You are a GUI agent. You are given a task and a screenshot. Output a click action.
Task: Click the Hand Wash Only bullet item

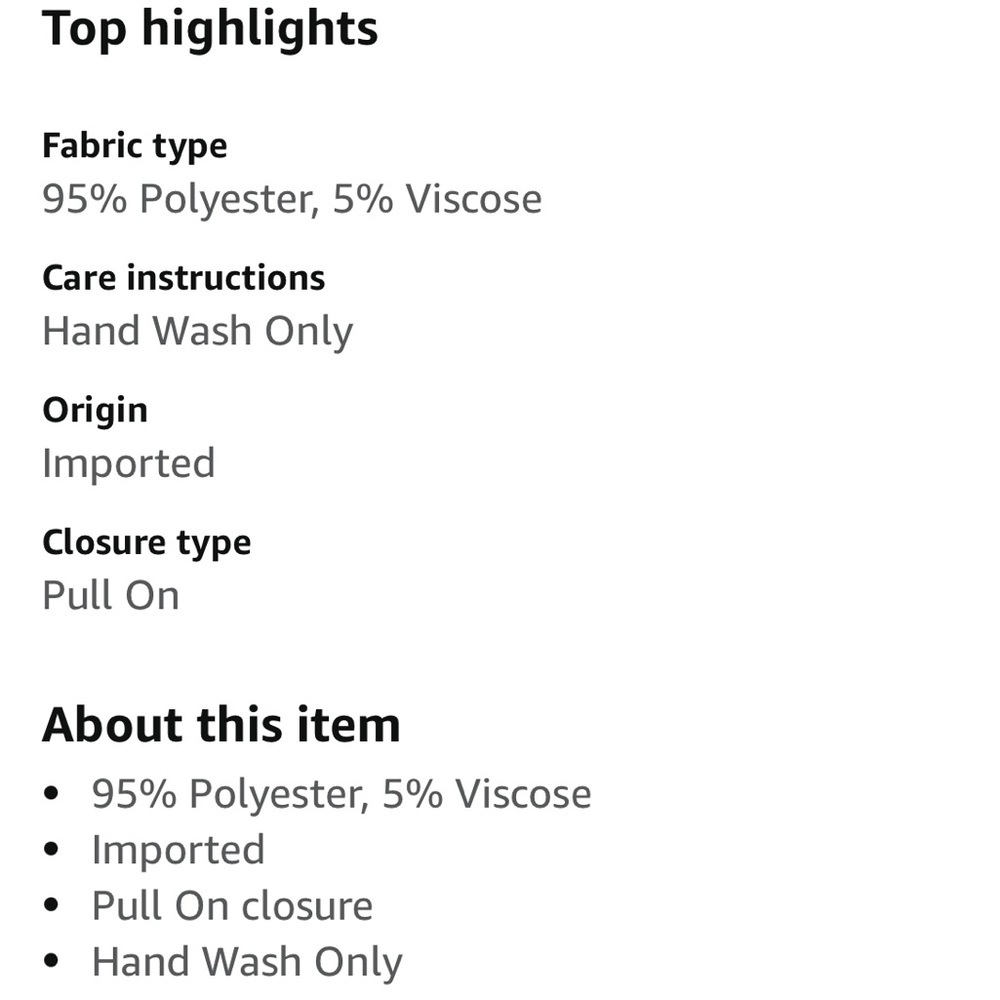pos(247,962)
